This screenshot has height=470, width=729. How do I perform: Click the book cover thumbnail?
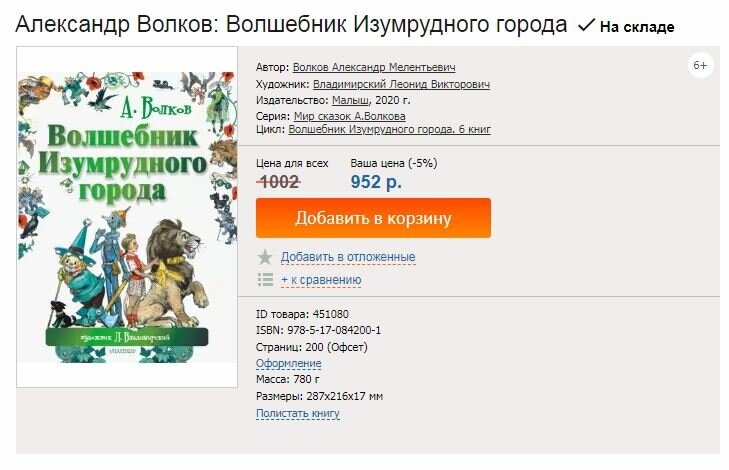(127, 217)
